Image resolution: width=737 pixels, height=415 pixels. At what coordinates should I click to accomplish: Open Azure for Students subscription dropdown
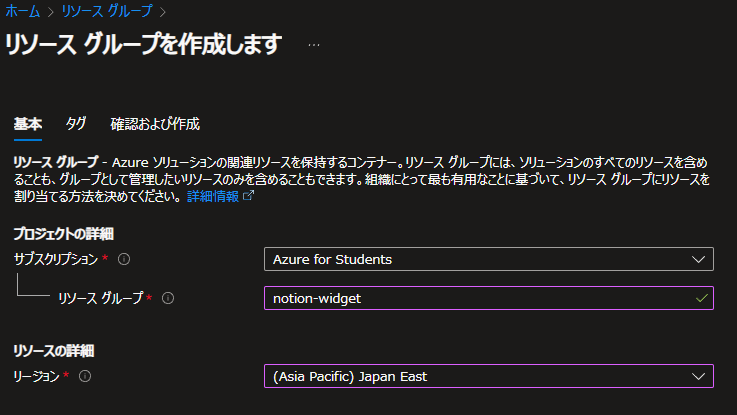click(489, 259)
